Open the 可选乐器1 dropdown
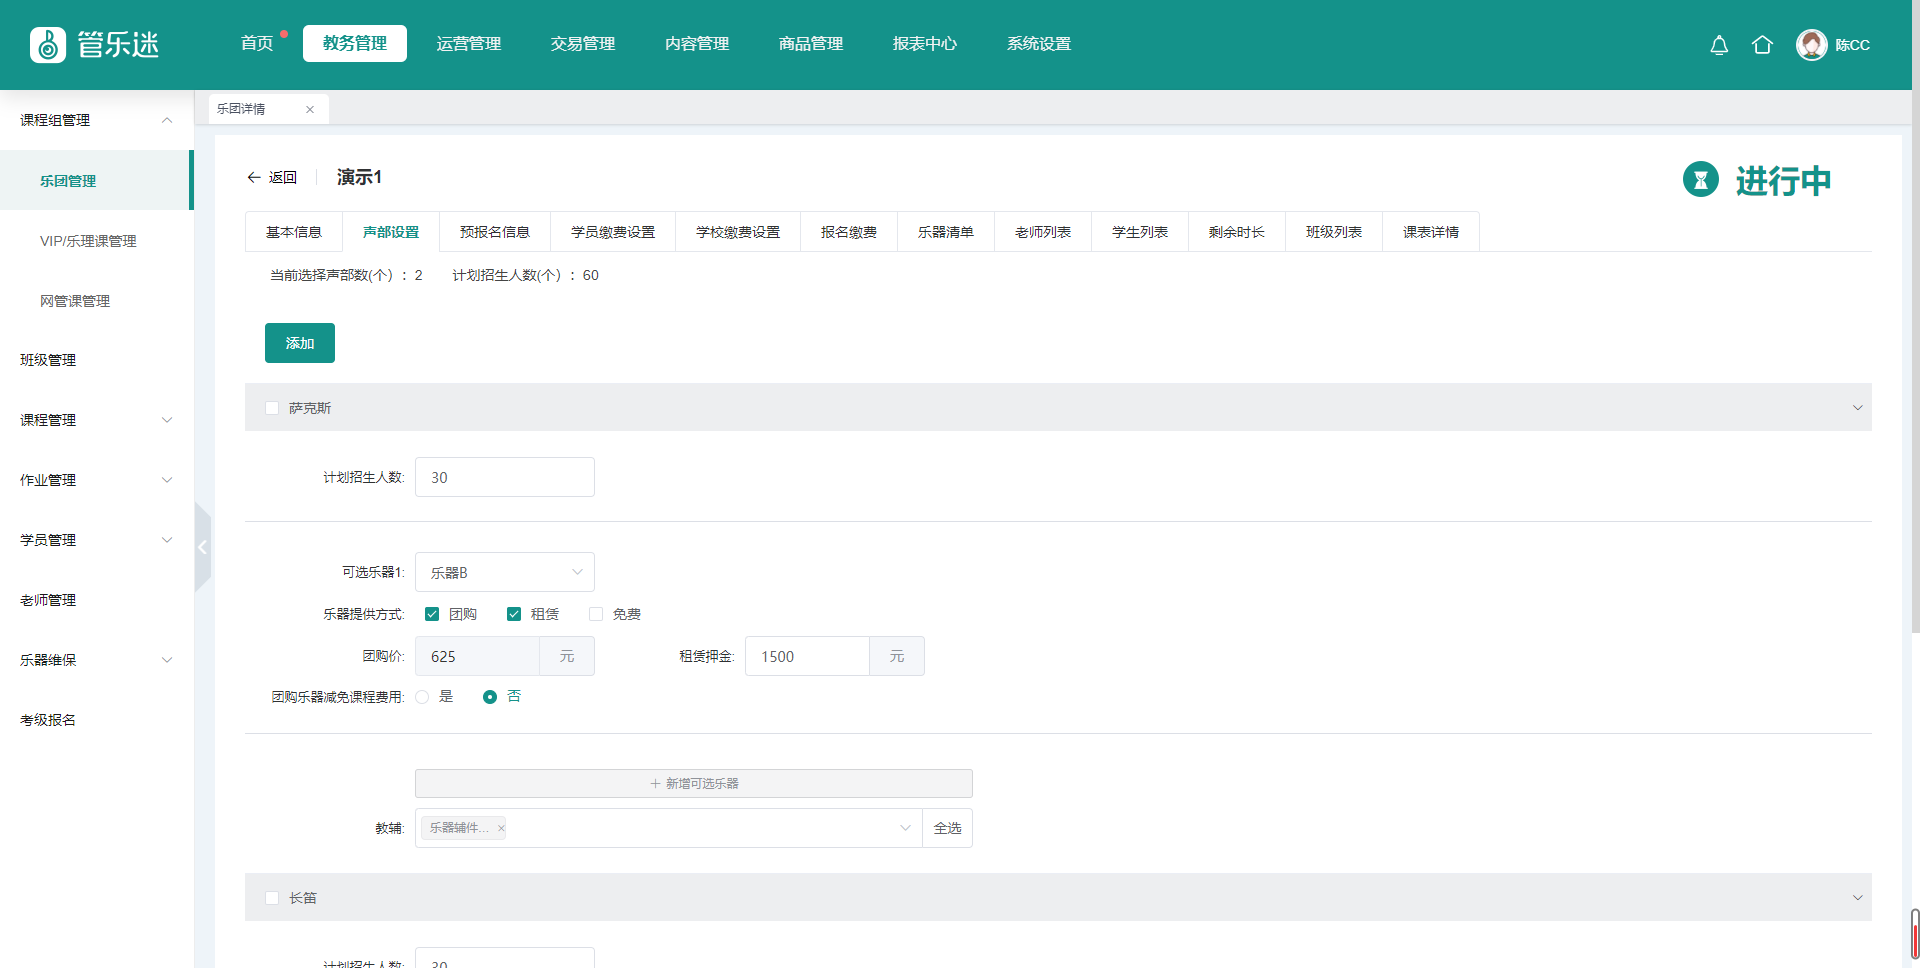The height and width of the screenshot is (968, 1920). (x=504, y=572)
